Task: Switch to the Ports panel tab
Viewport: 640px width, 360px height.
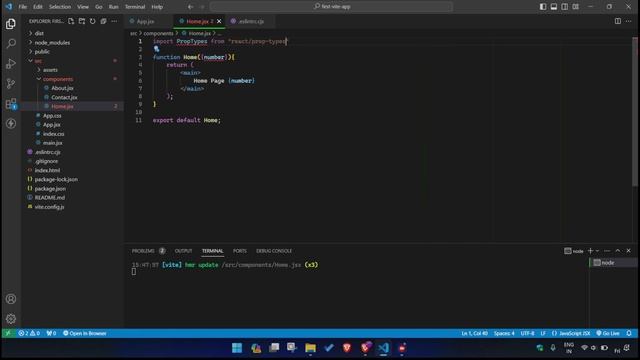Action: (240, 251)
